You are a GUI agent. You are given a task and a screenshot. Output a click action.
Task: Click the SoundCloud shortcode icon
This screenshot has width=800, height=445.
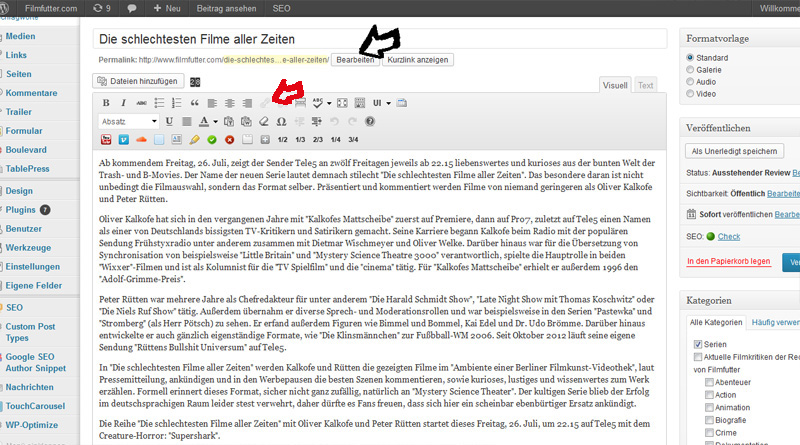[141, 139]
